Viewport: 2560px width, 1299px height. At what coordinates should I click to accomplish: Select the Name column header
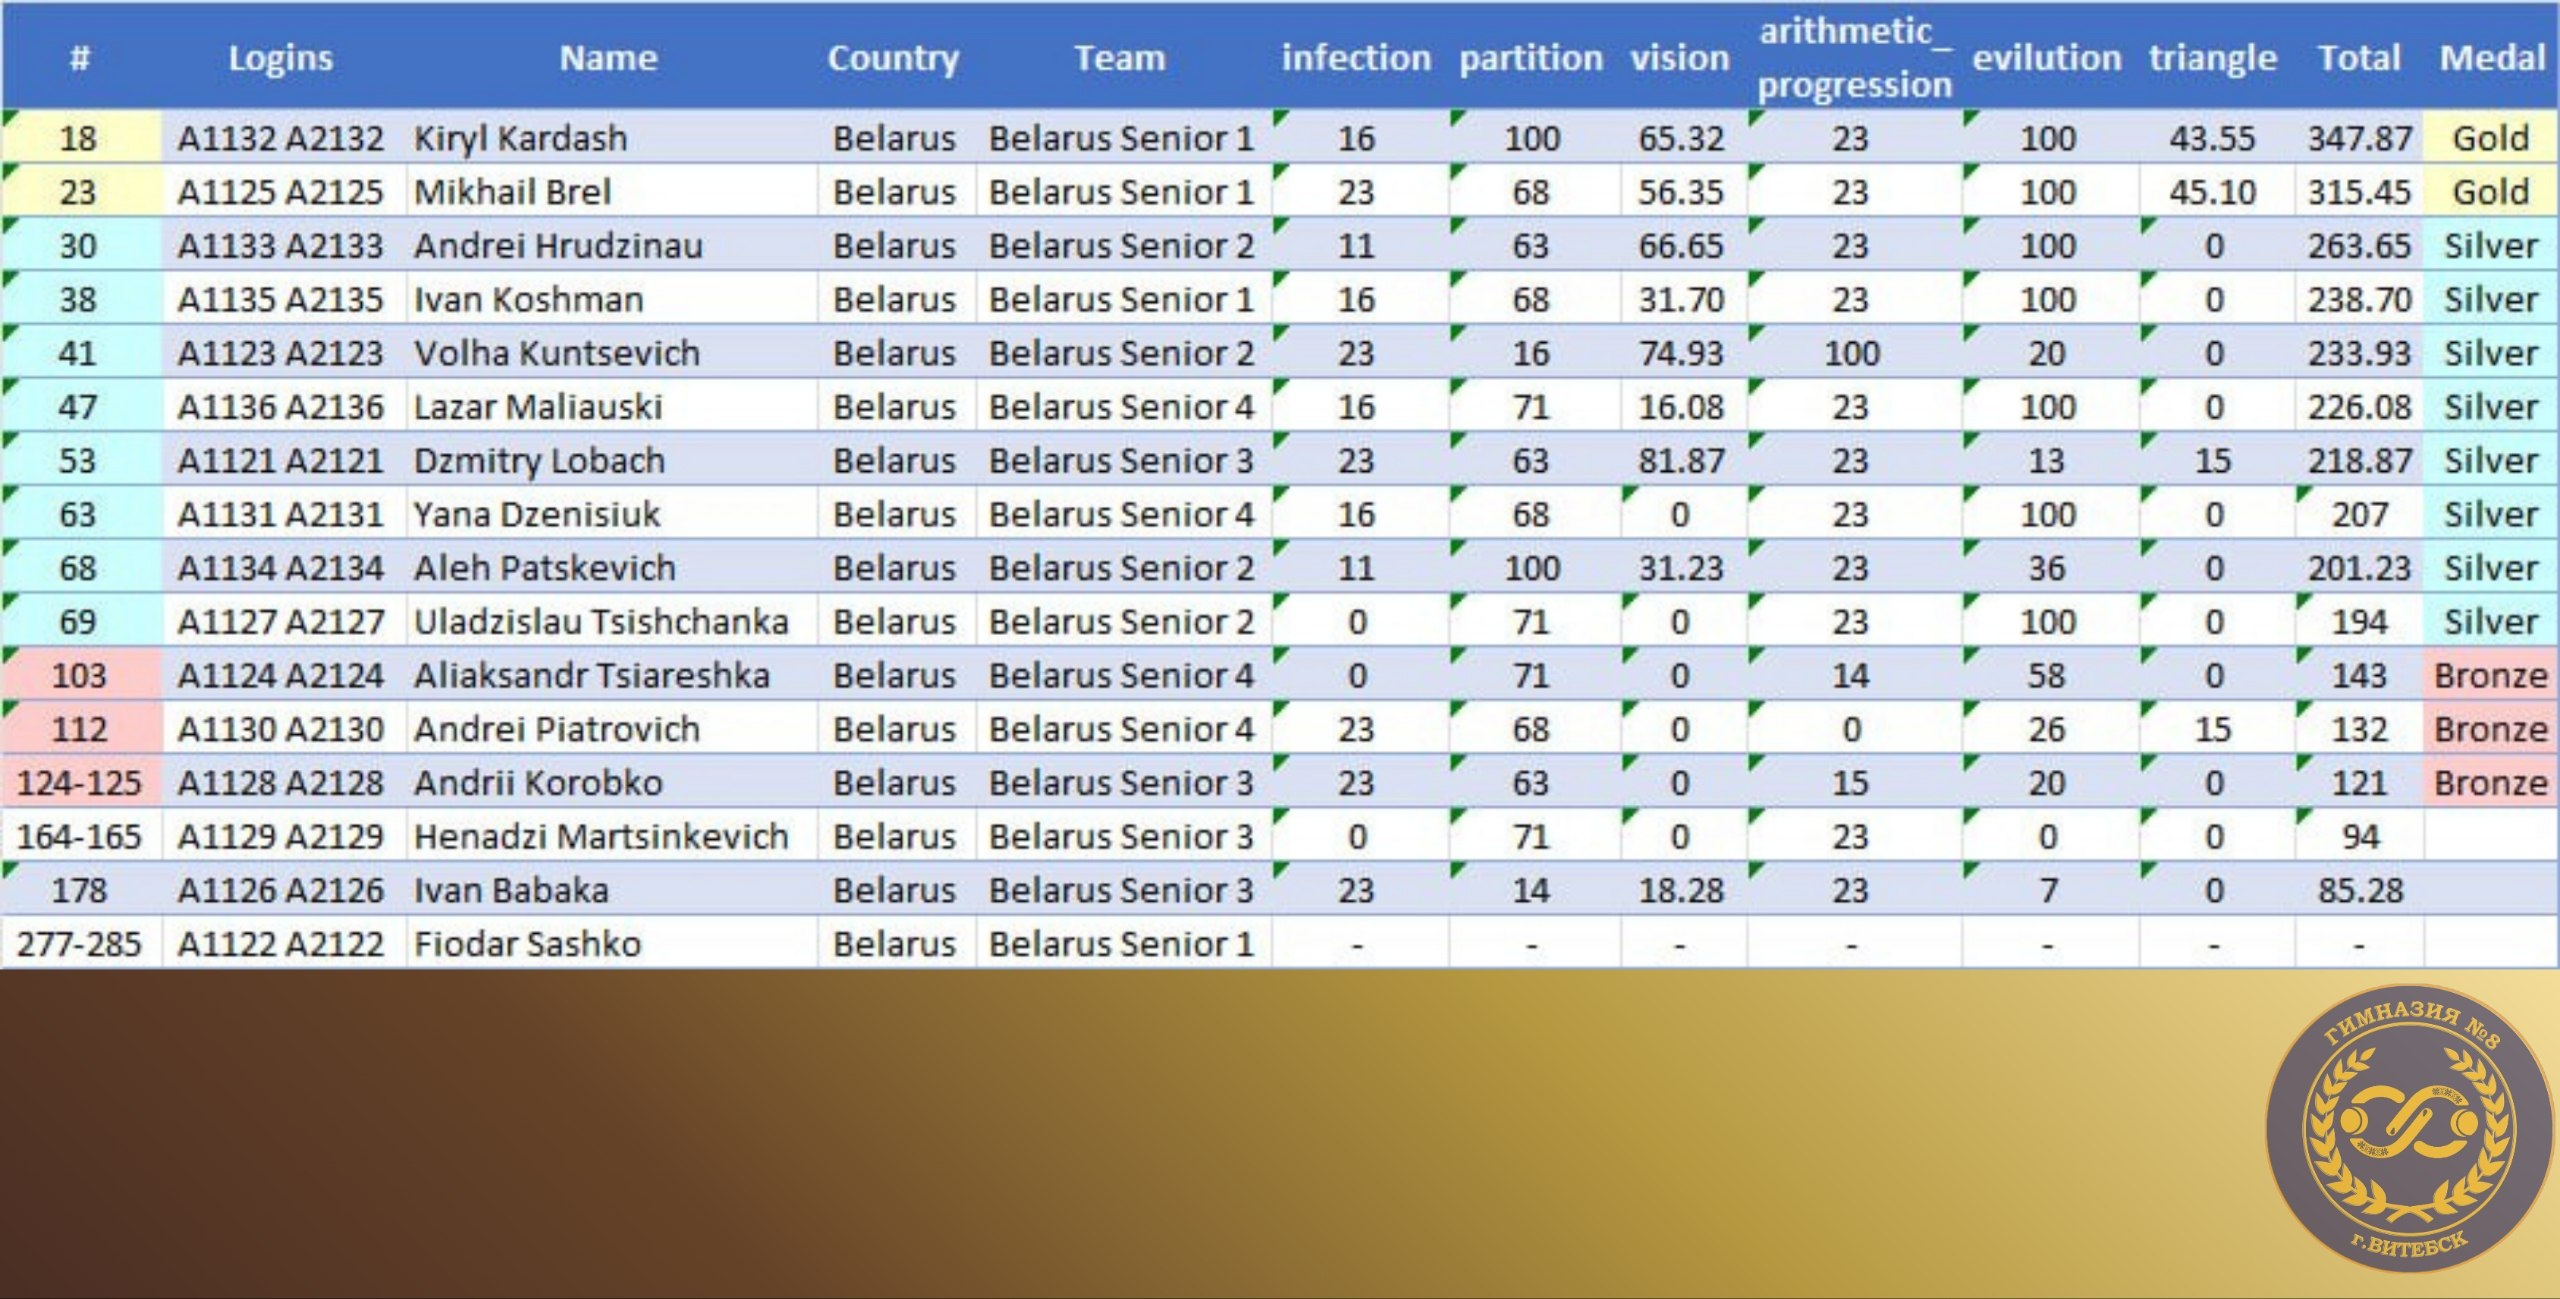click(608, 58)
